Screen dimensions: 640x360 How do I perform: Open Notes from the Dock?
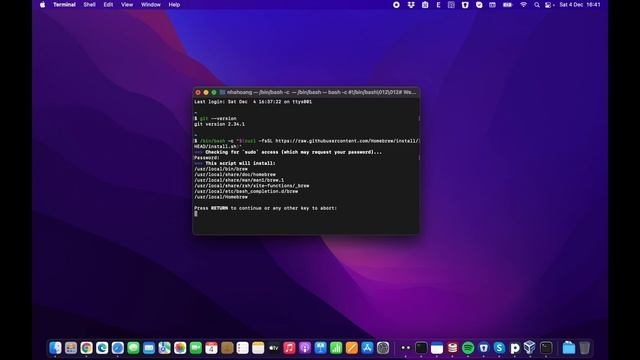tap(258, 348)
